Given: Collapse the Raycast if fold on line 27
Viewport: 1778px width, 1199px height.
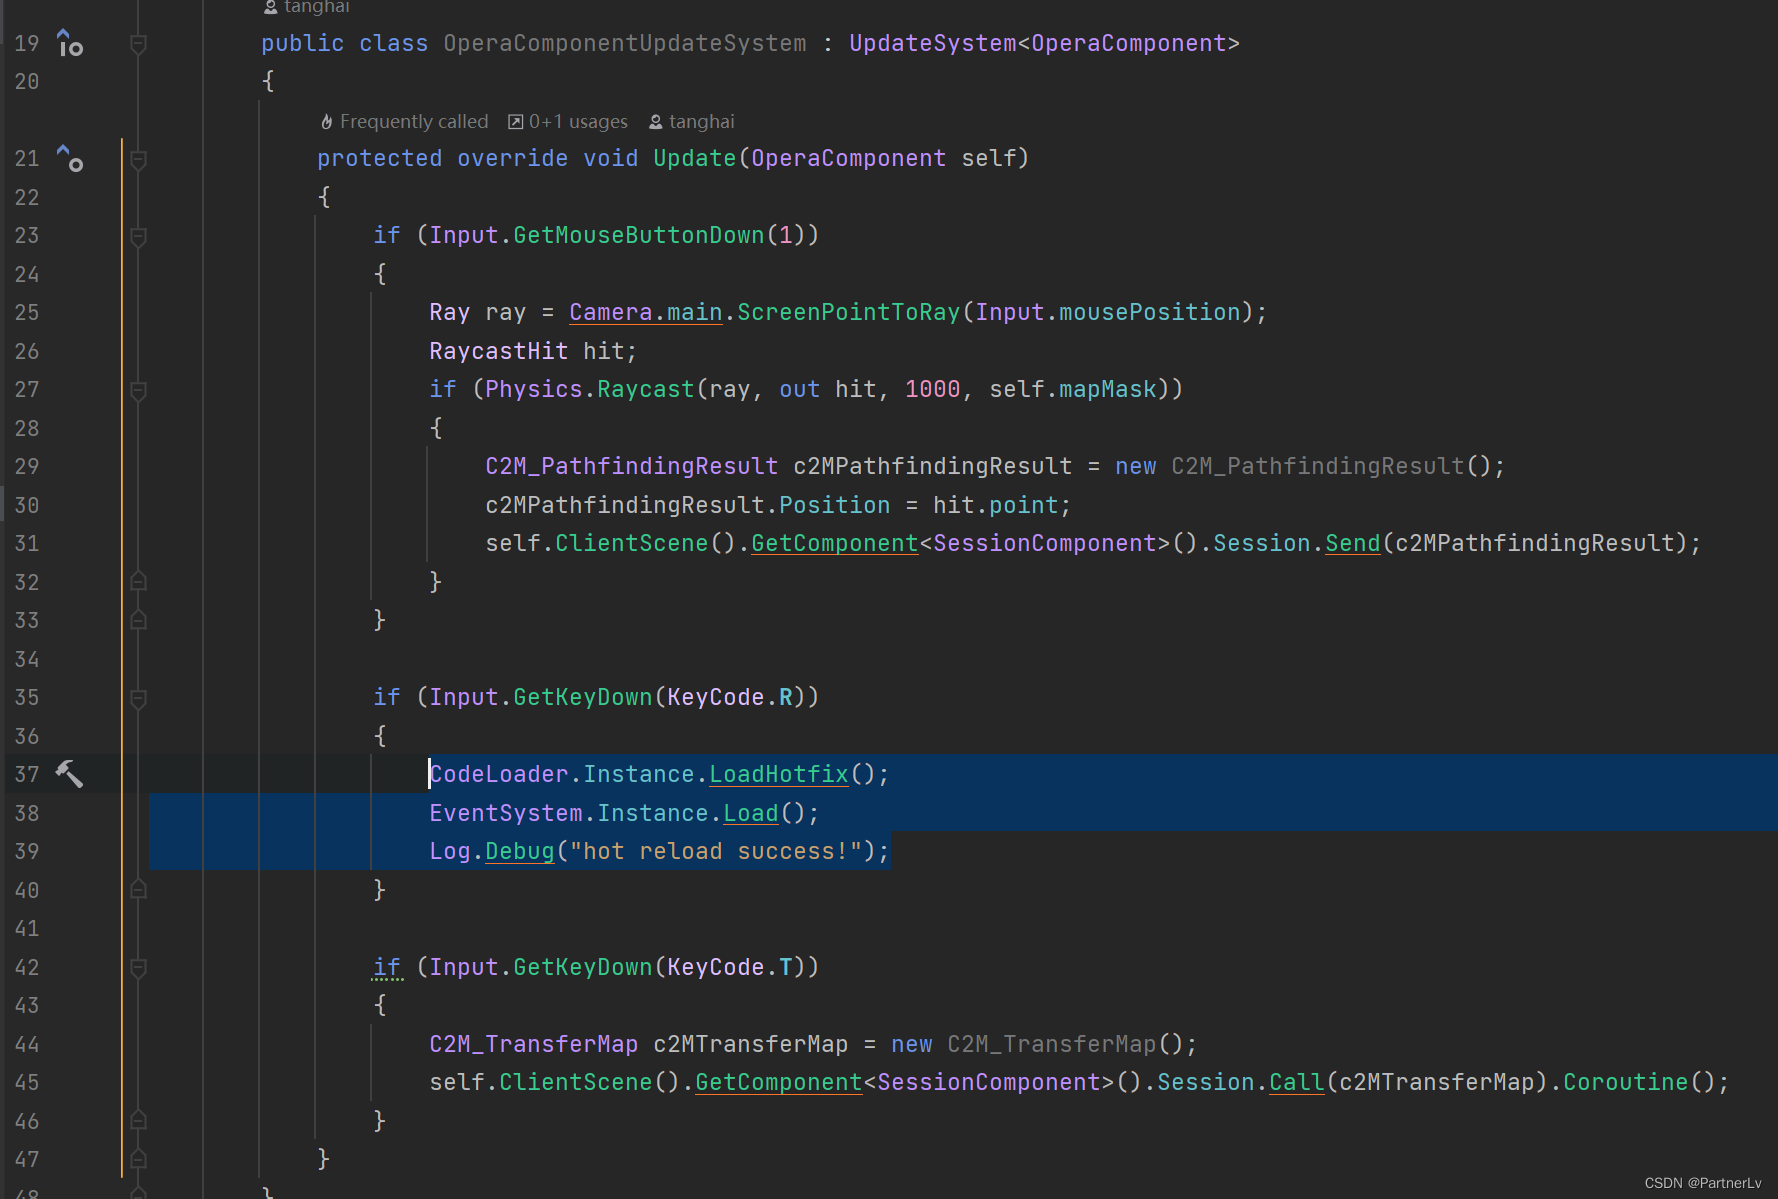Looking at the screenshot, I should 139,390.
